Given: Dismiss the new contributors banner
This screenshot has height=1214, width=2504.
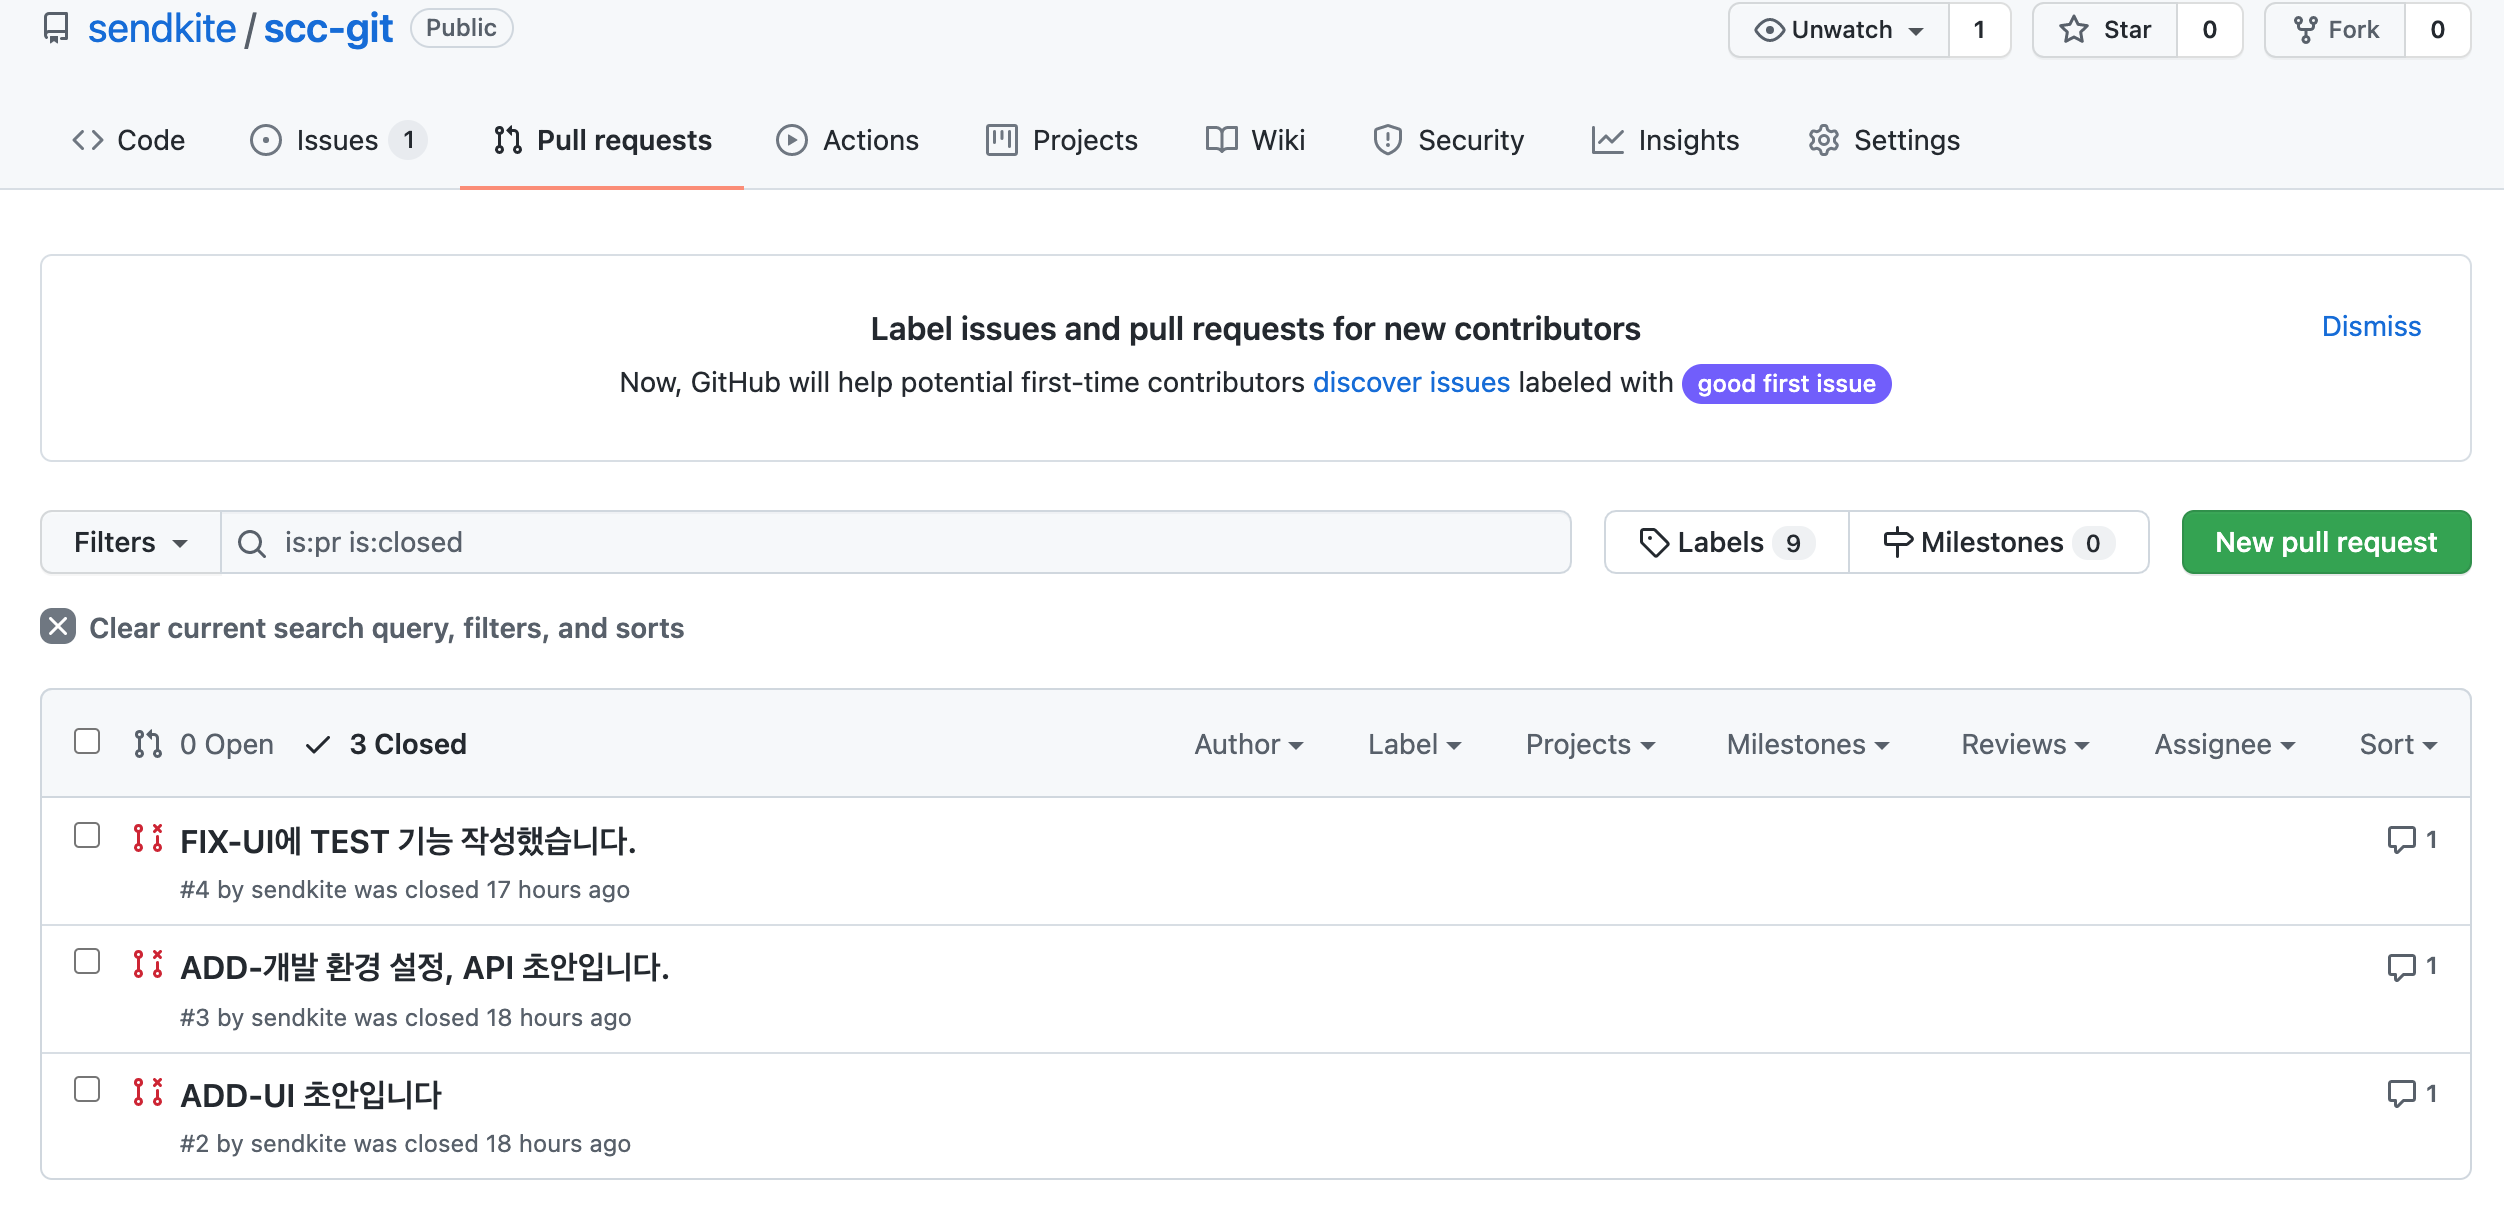Looking at the screenshot, I should (2370, 327).
